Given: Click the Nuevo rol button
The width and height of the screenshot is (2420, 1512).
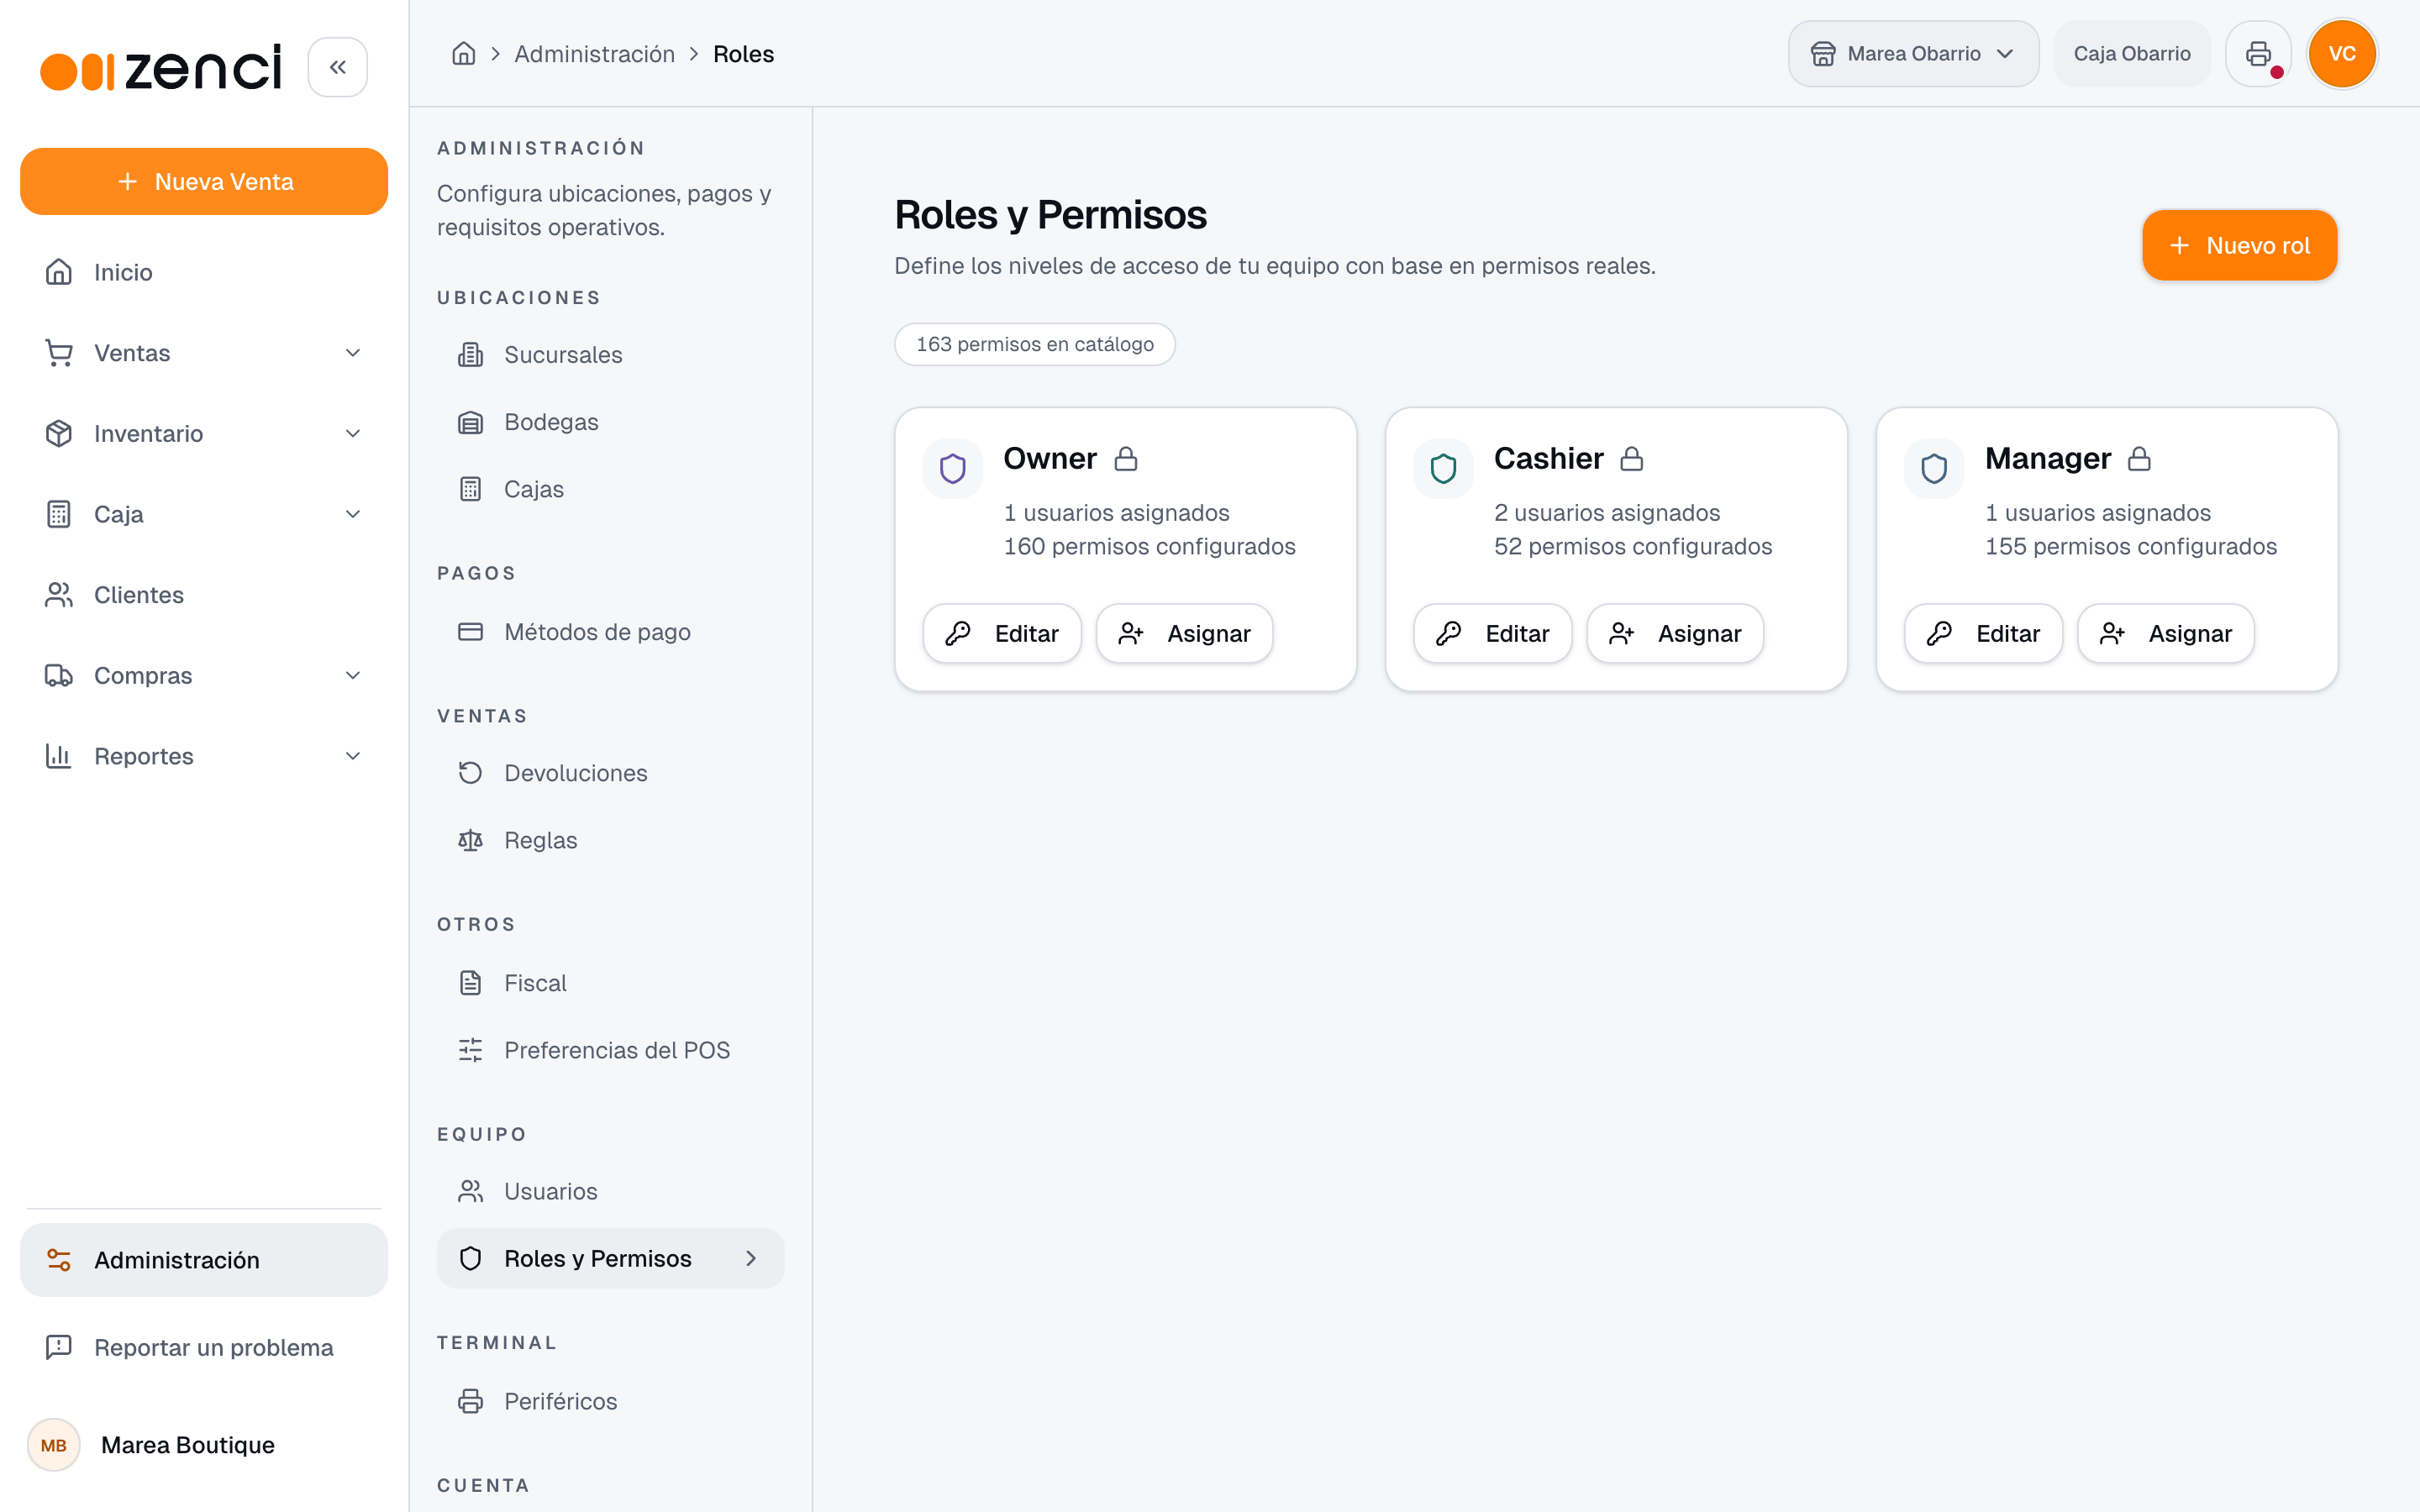Looking at the screenshot, I should click(2240, 245).
